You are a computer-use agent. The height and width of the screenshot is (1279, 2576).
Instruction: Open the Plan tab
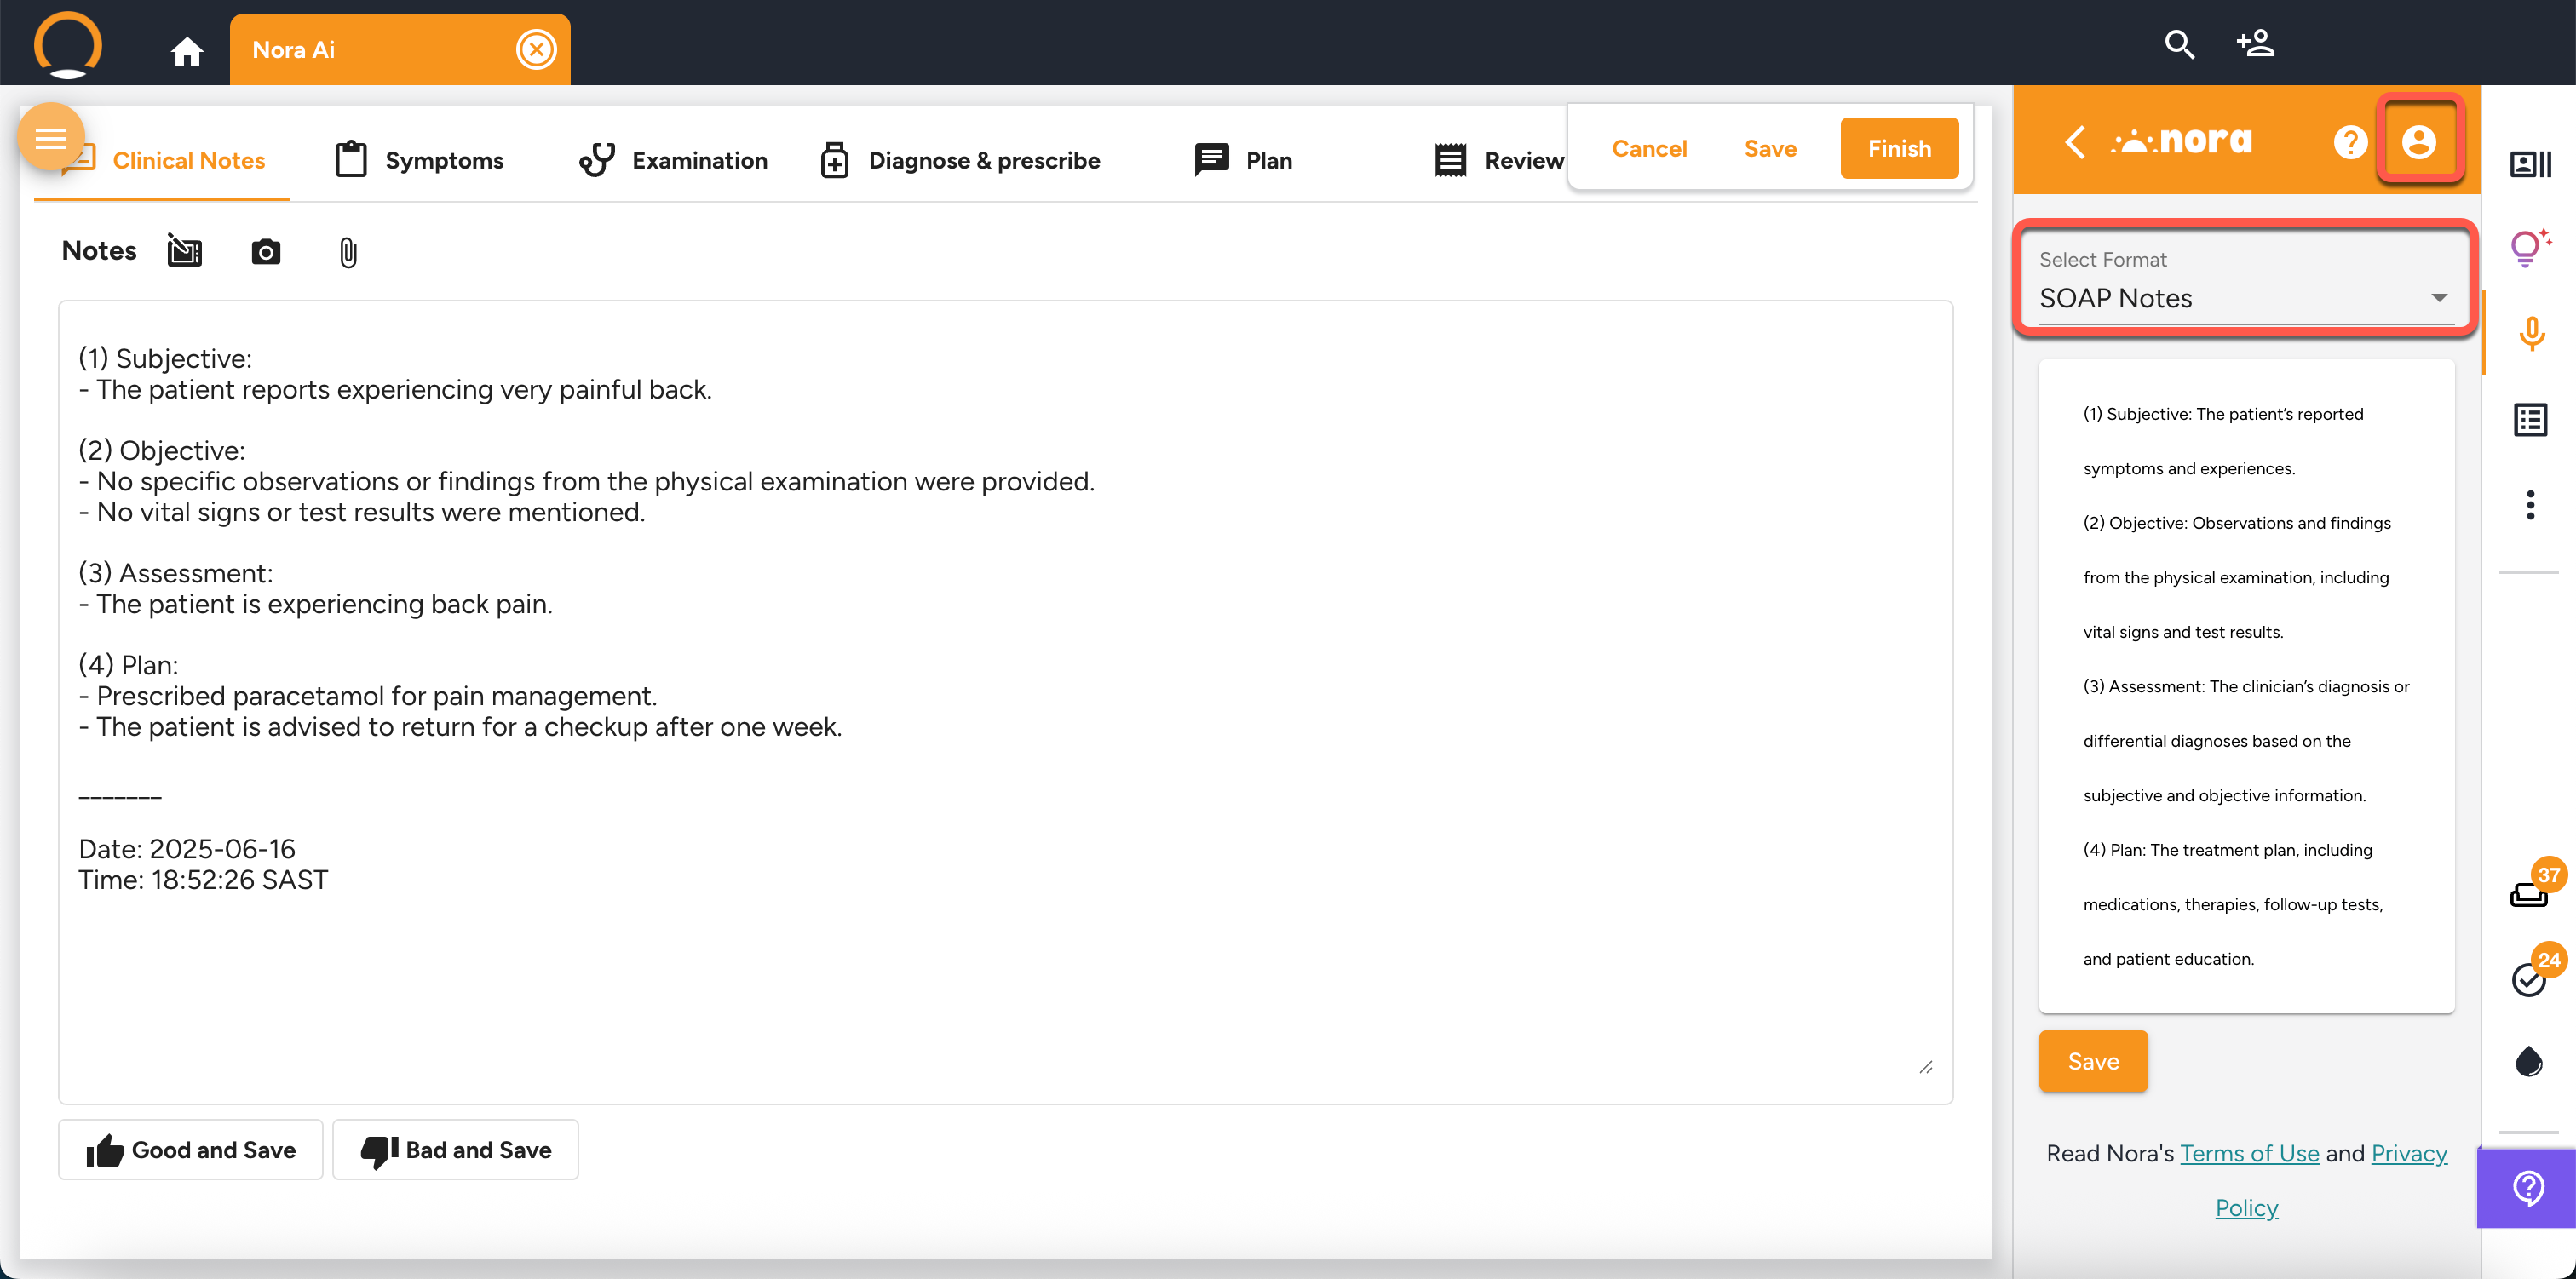point(1243,160)
